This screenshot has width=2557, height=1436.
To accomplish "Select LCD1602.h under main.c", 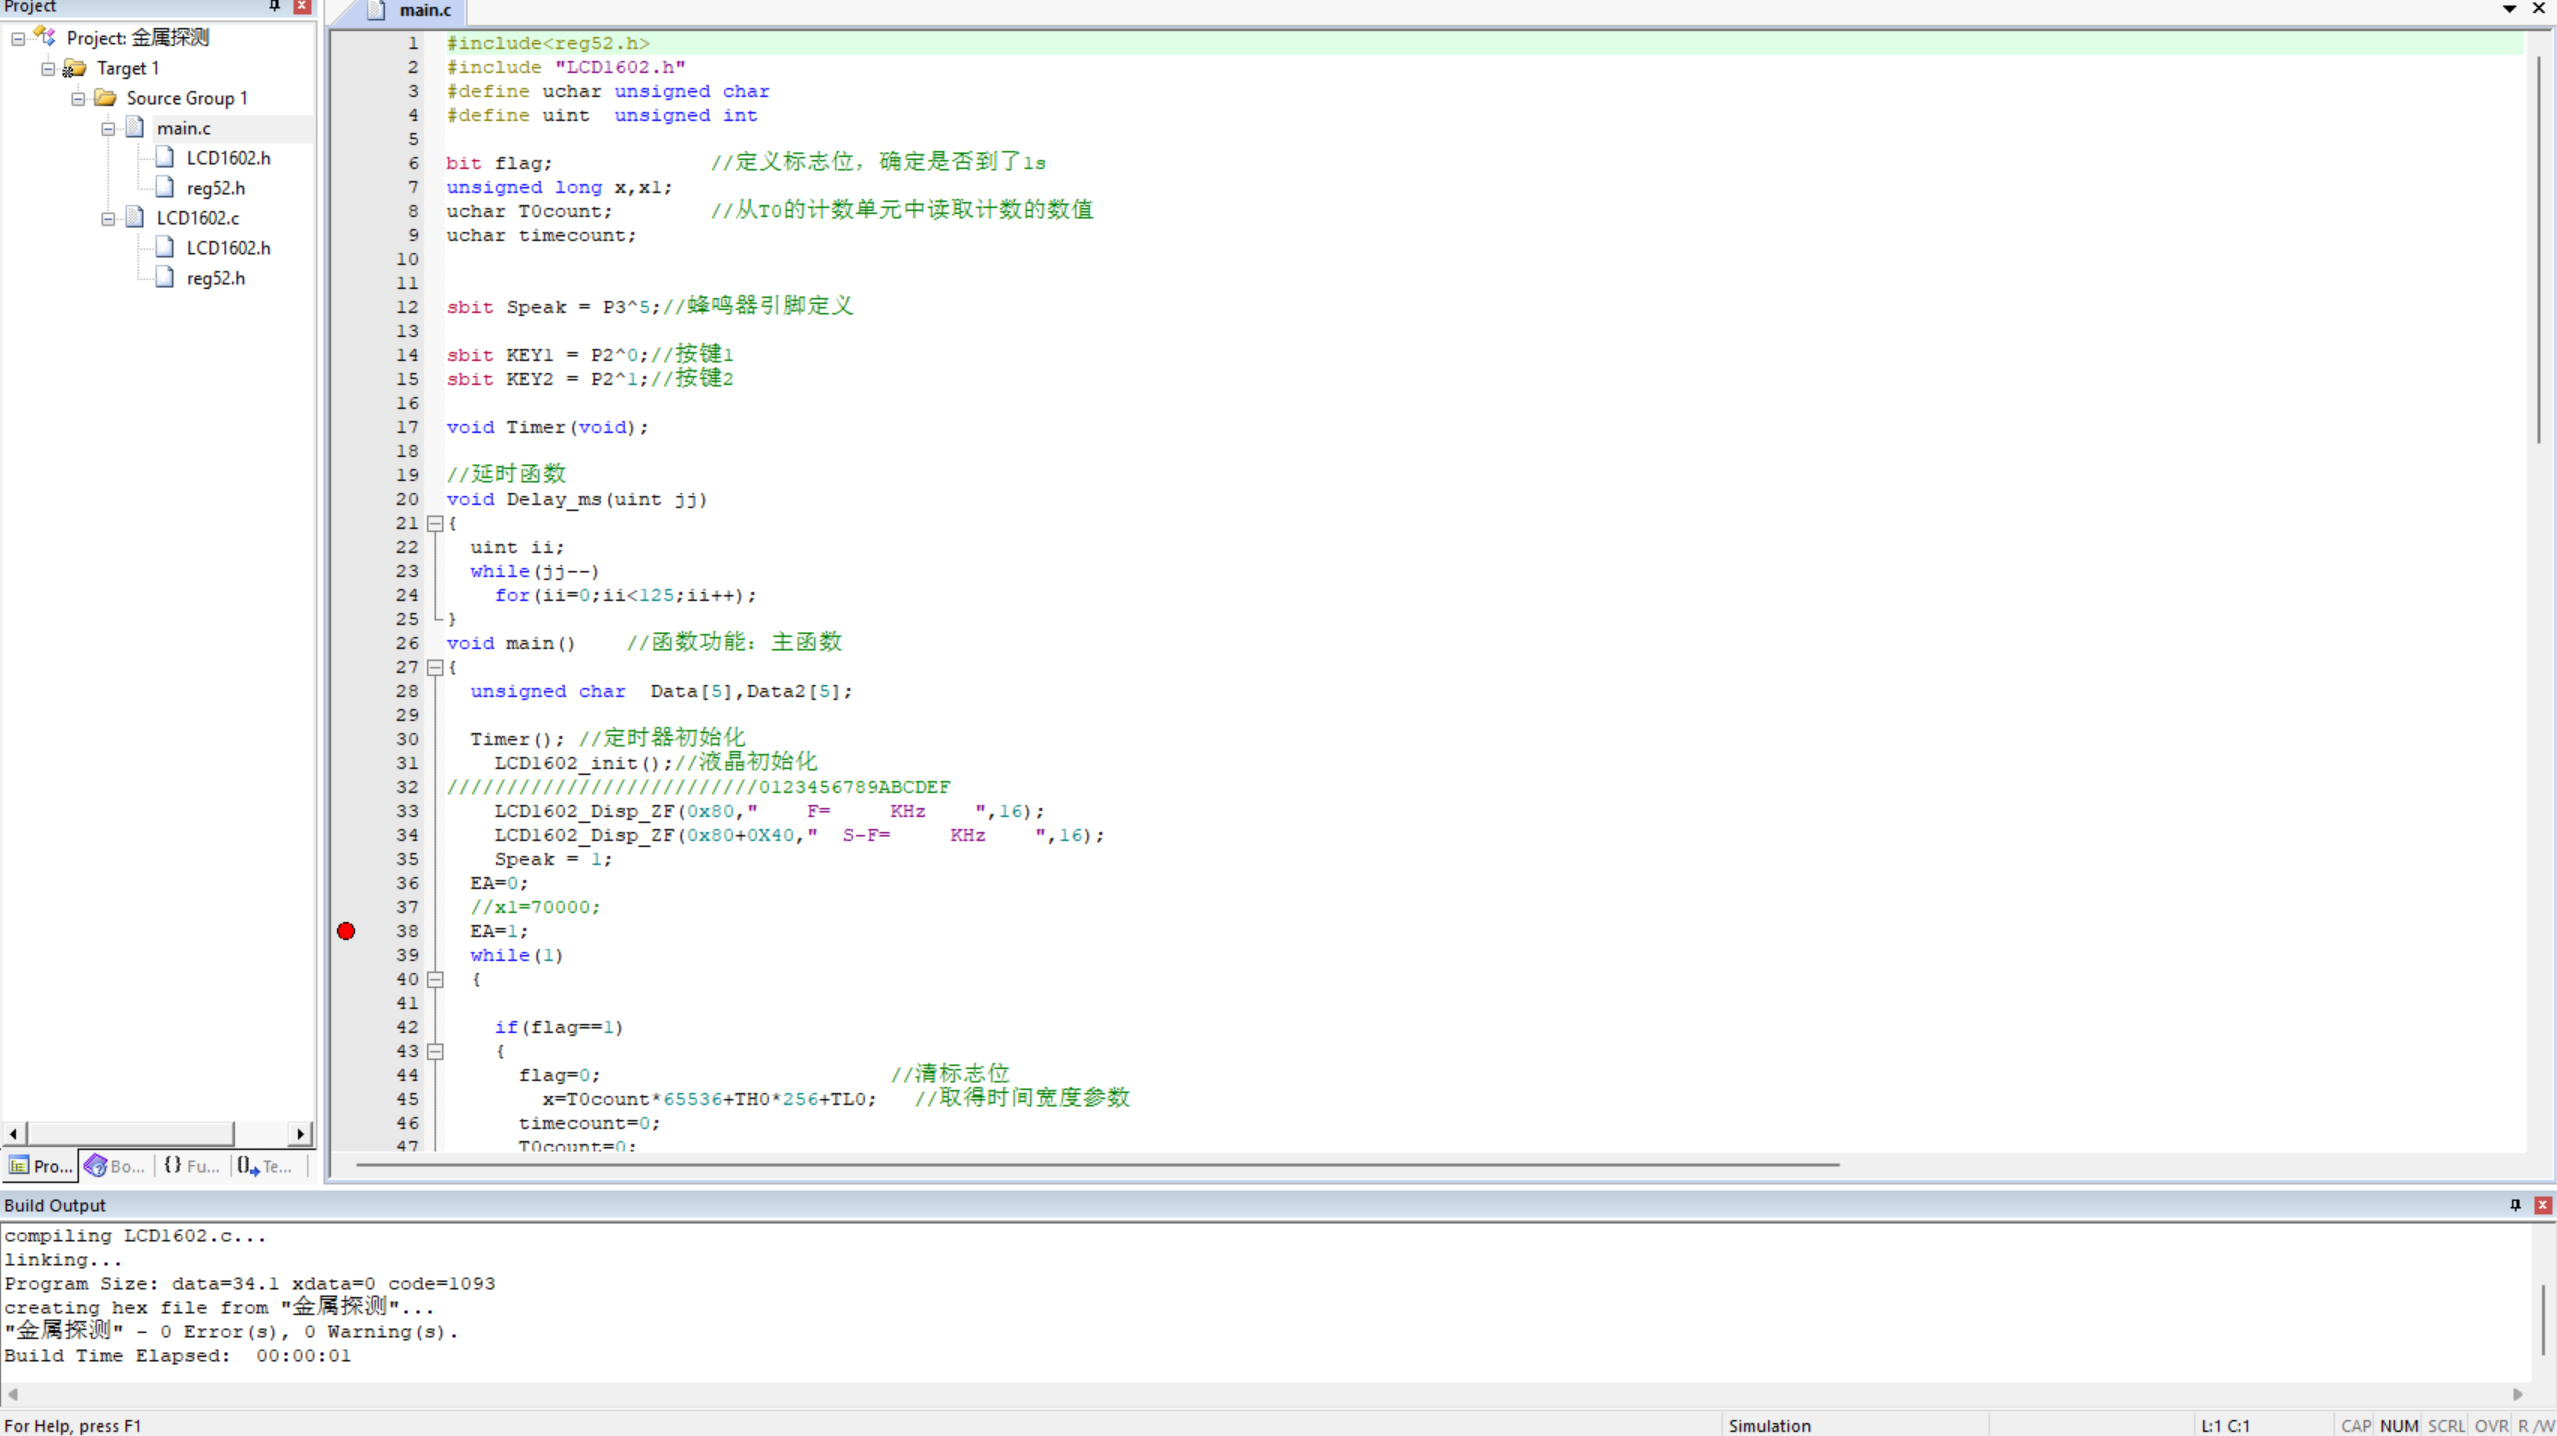I will [x=228, y=158].
